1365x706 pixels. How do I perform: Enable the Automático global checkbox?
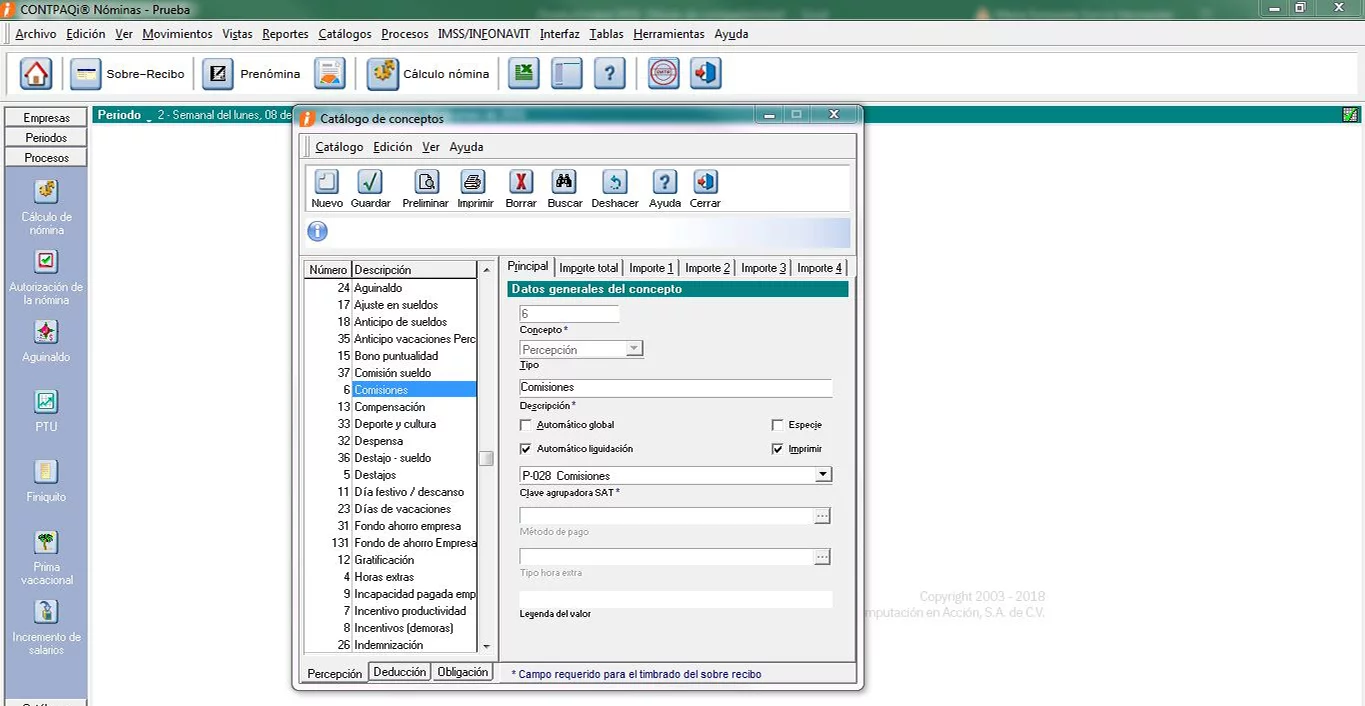click(526, 425)
